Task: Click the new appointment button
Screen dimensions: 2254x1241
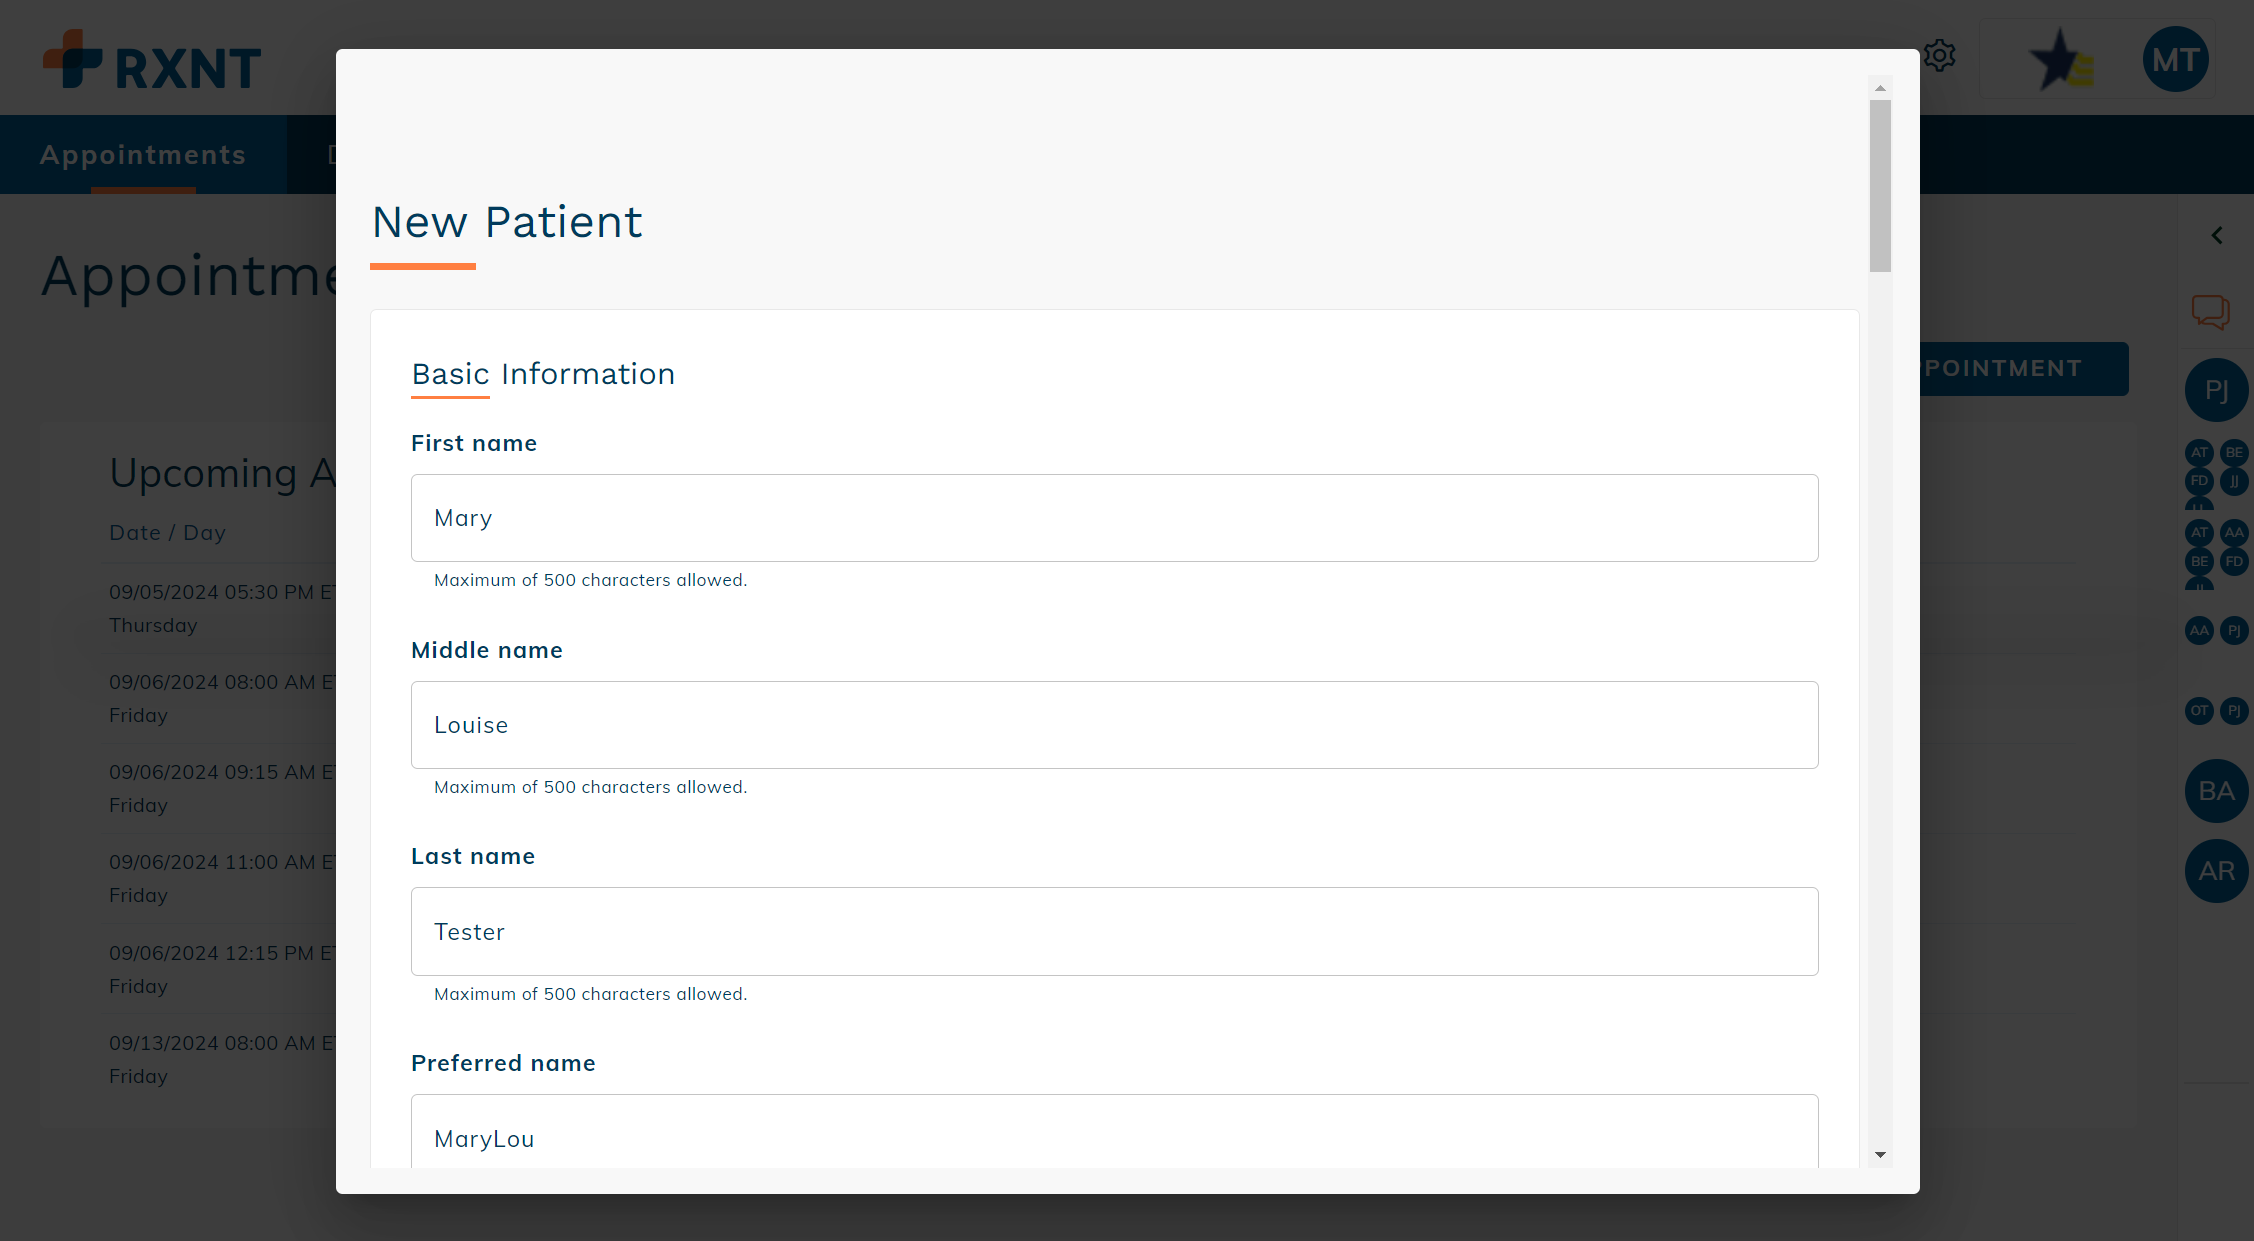Action: pyautogui.click(x=2024, y=369)
